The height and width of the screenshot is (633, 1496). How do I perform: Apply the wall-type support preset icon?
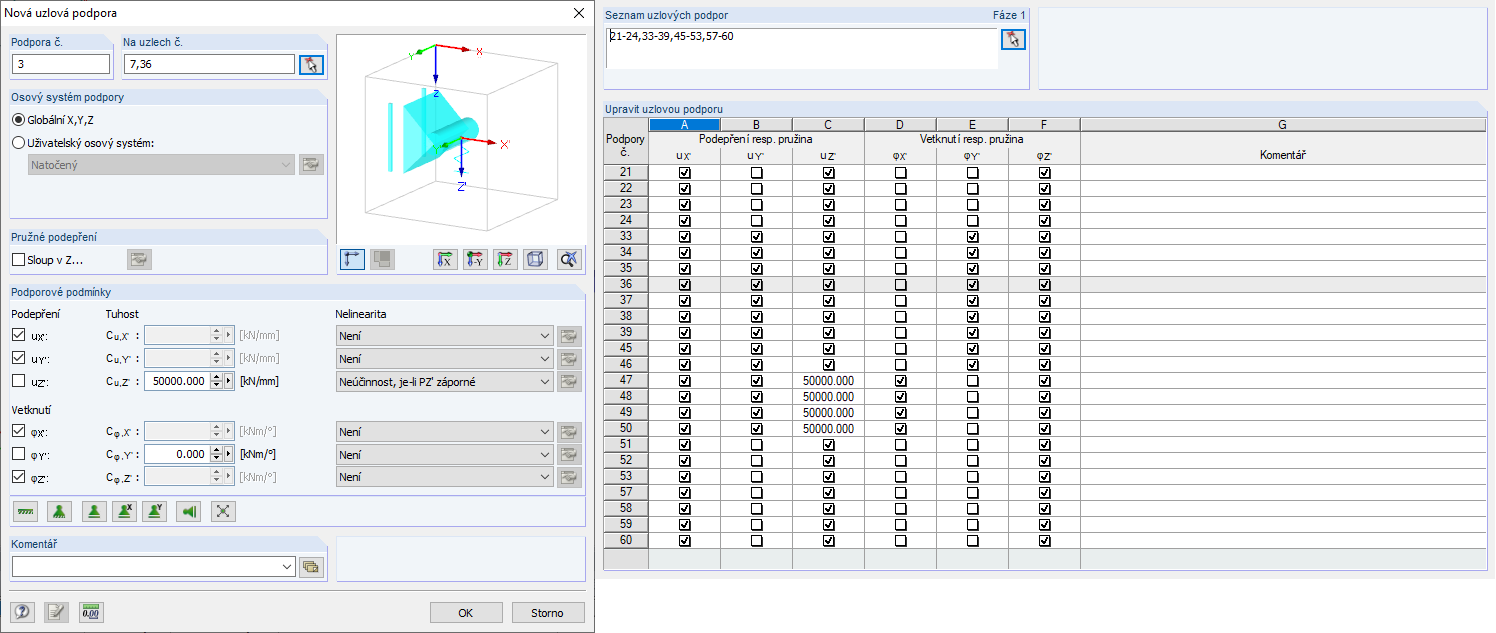pos(188,511)
